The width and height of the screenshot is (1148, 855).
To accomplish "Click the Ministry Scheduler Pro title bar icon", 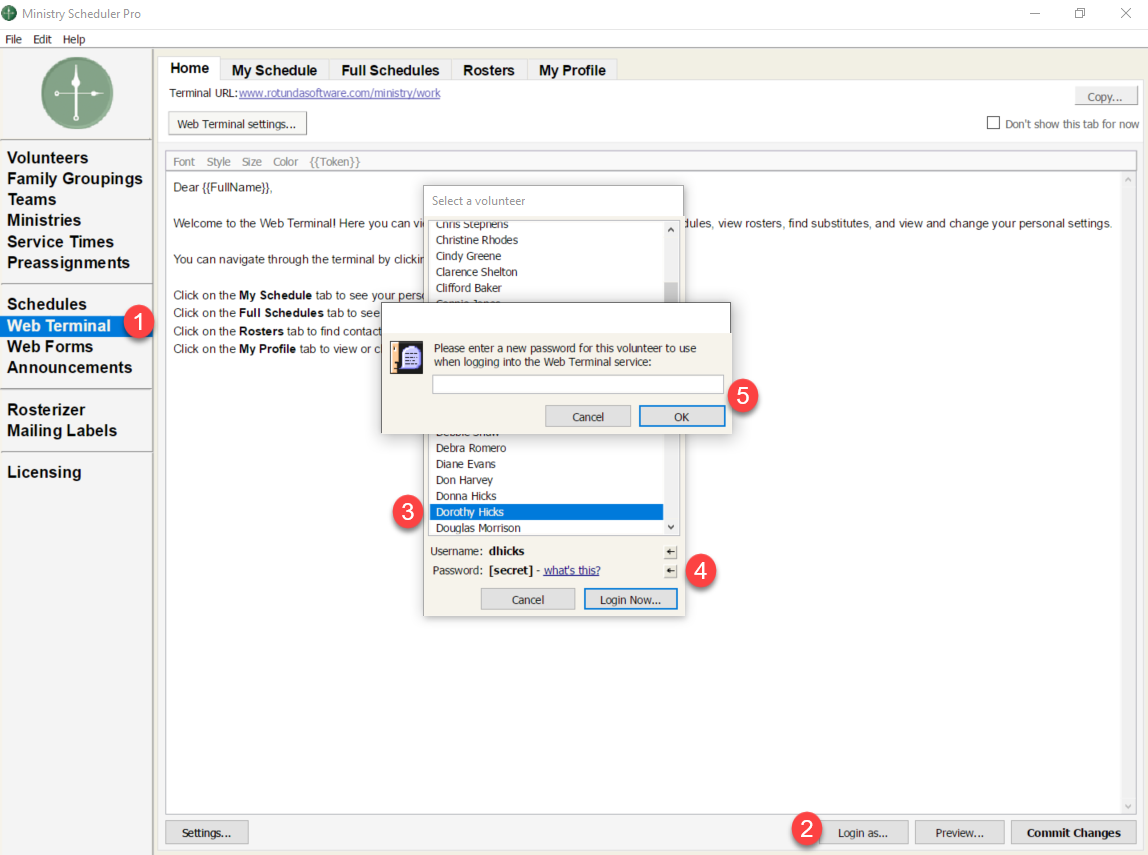I will 10,13.
